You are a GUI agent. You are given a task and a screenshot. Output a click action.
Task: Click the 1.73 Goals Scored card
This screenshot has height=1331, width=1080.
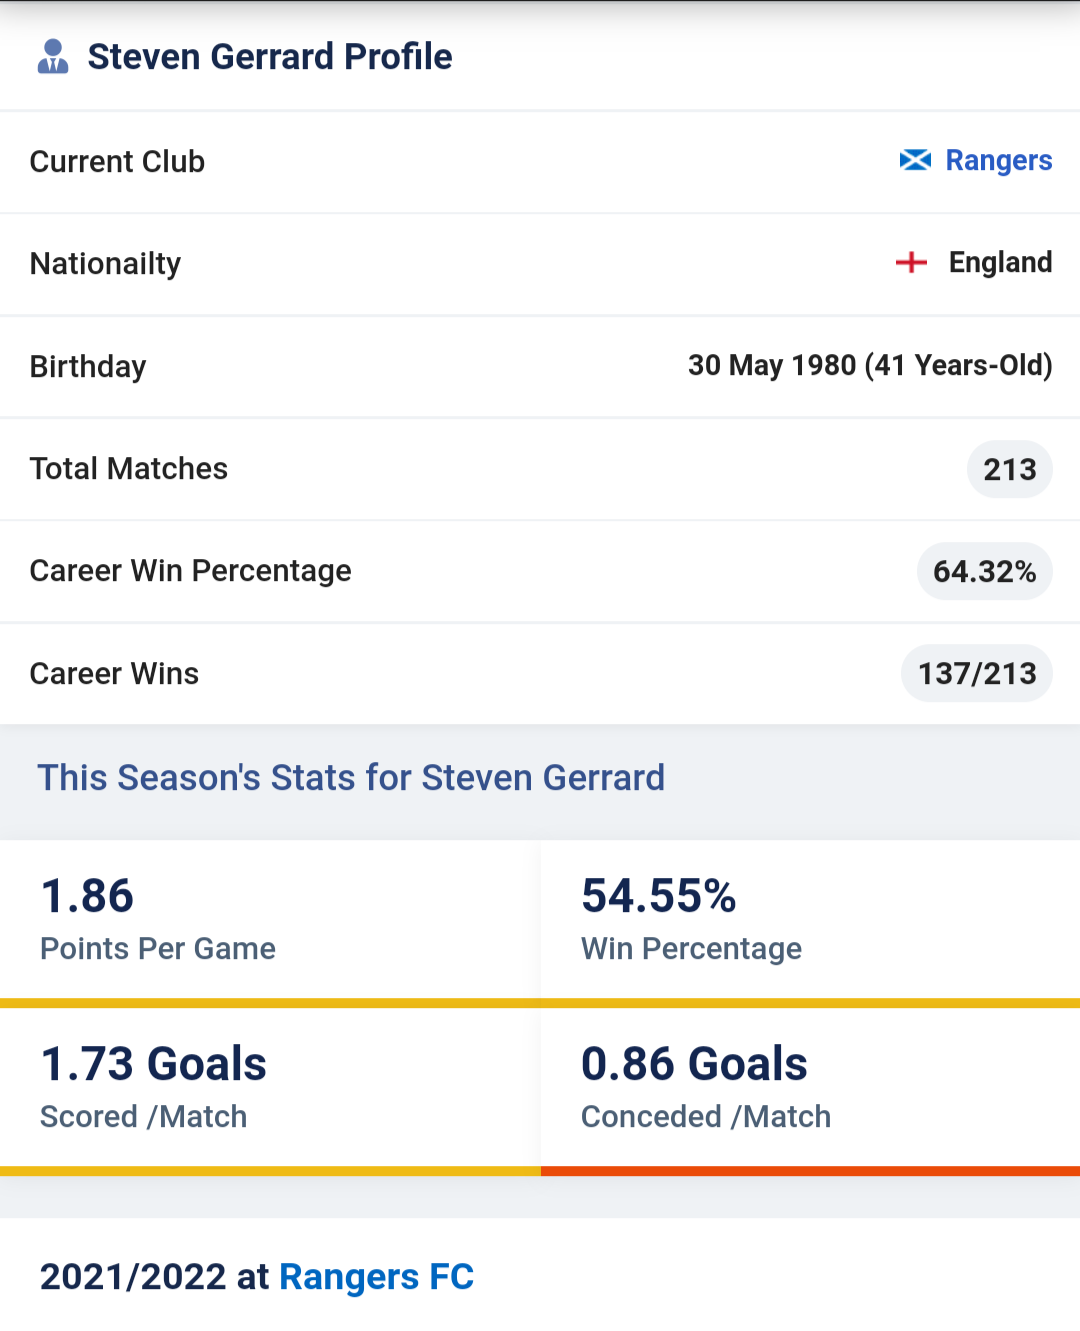pos(270,1088)
